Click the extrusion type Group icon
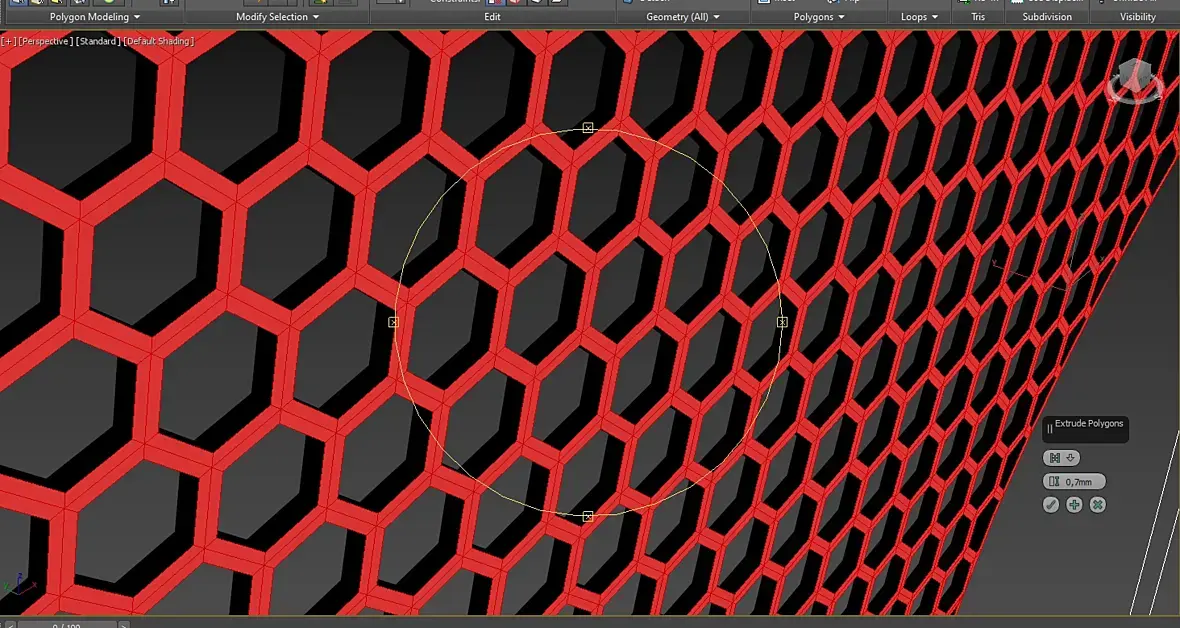The width and height of the screenshot is (1180, 628). 1055,458
